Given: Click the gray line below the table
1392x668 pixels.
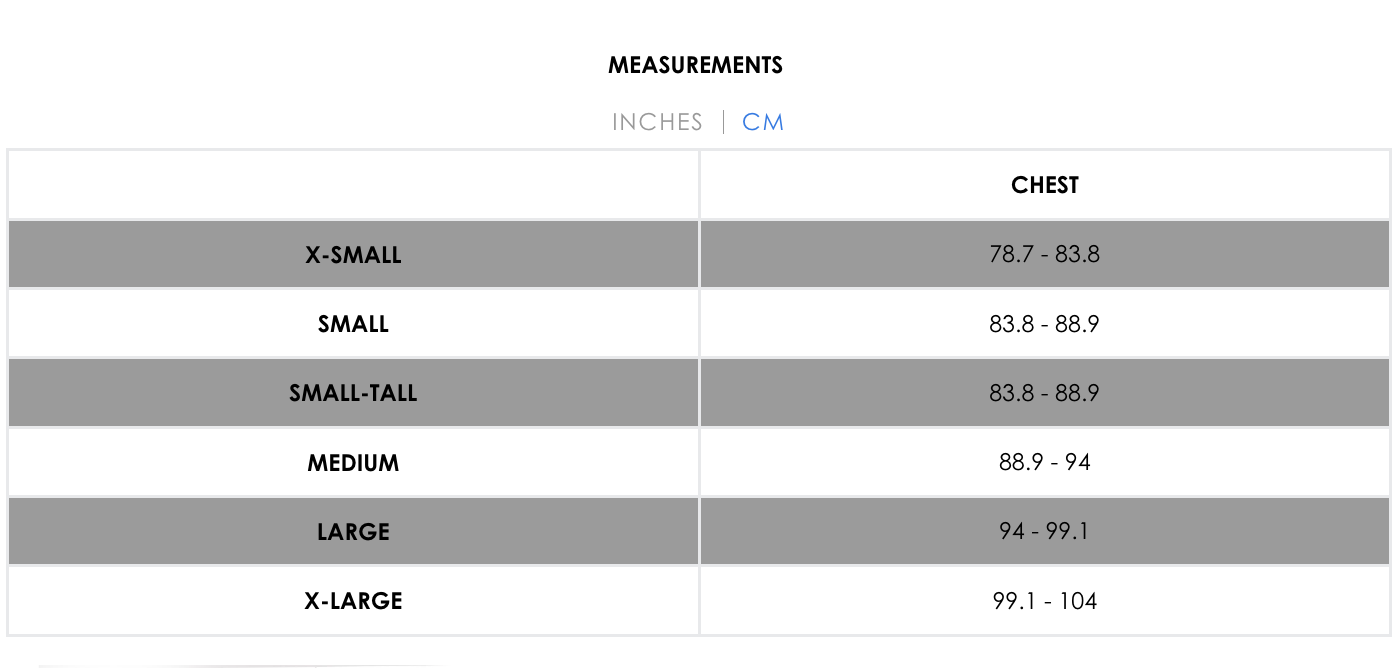Looking at the screenshot, I should point(245,665).
